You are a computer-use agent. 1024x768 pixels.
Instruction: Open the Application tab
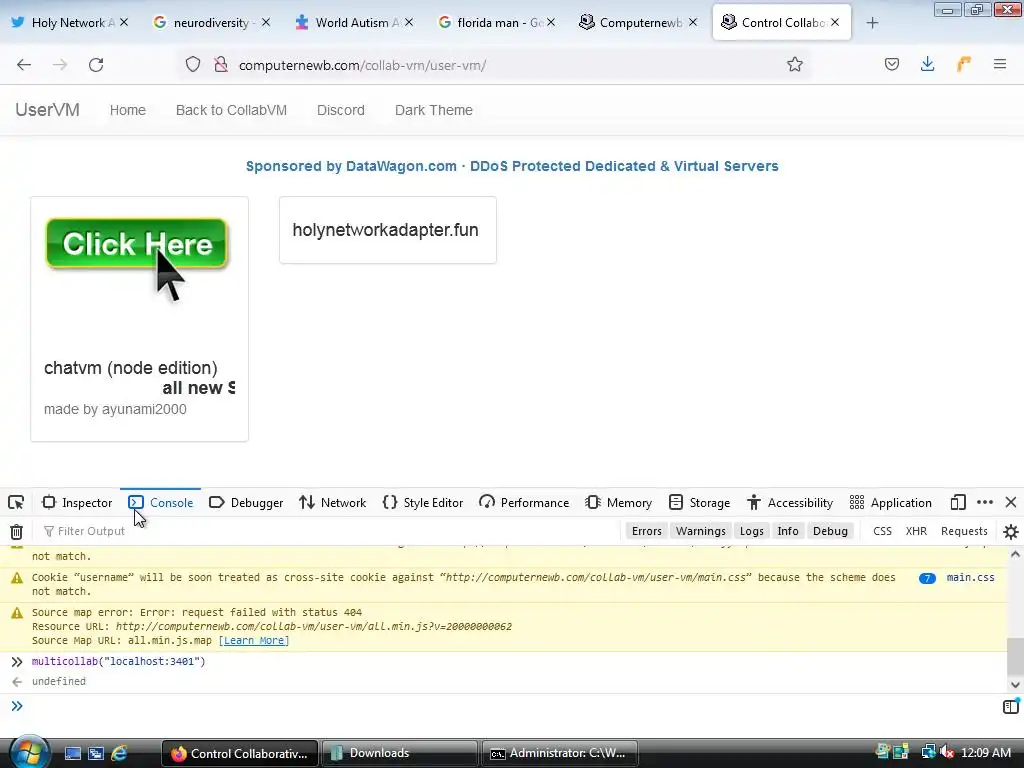tap(891, 502)
